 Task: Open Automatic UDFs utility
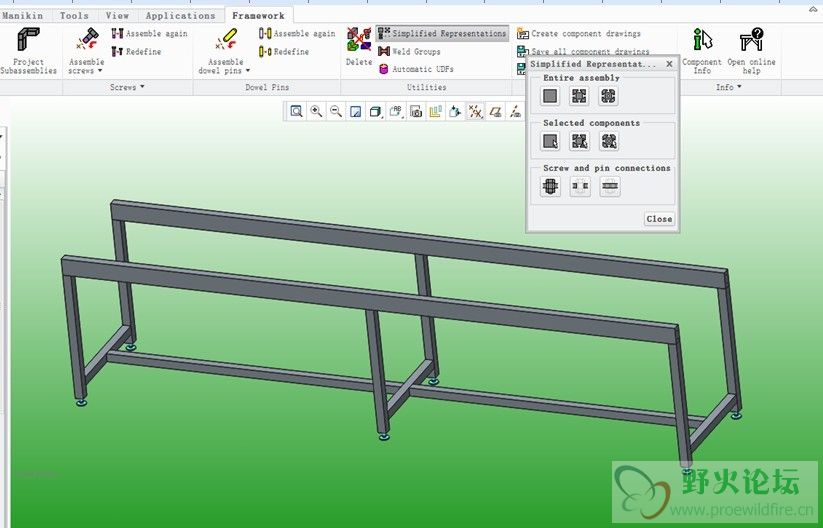416,69
